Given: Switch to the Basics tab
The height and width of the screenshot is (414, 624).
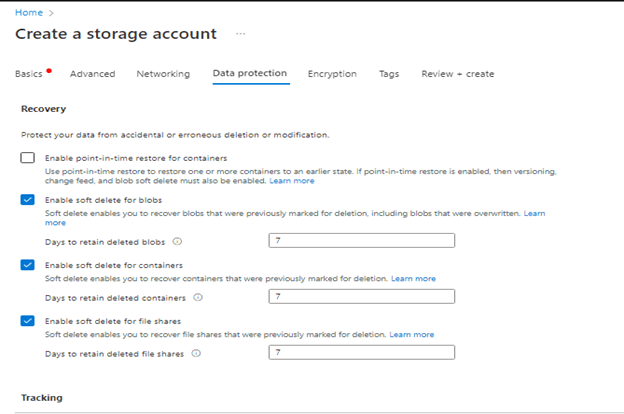Looking at the screenshot, I should [30, 74].
